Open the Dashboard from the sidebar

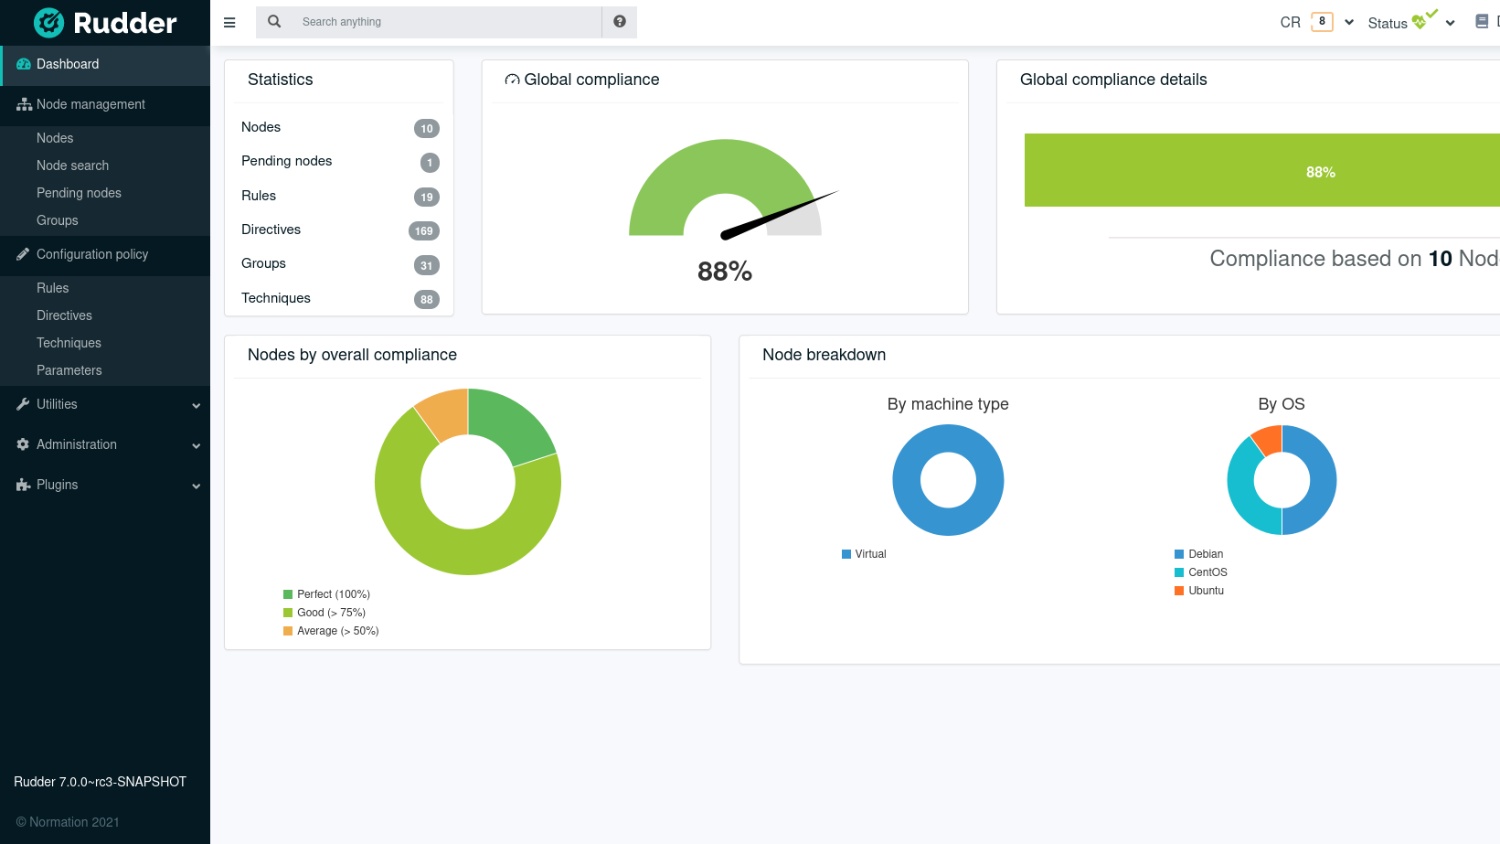[x=67, y=63]
